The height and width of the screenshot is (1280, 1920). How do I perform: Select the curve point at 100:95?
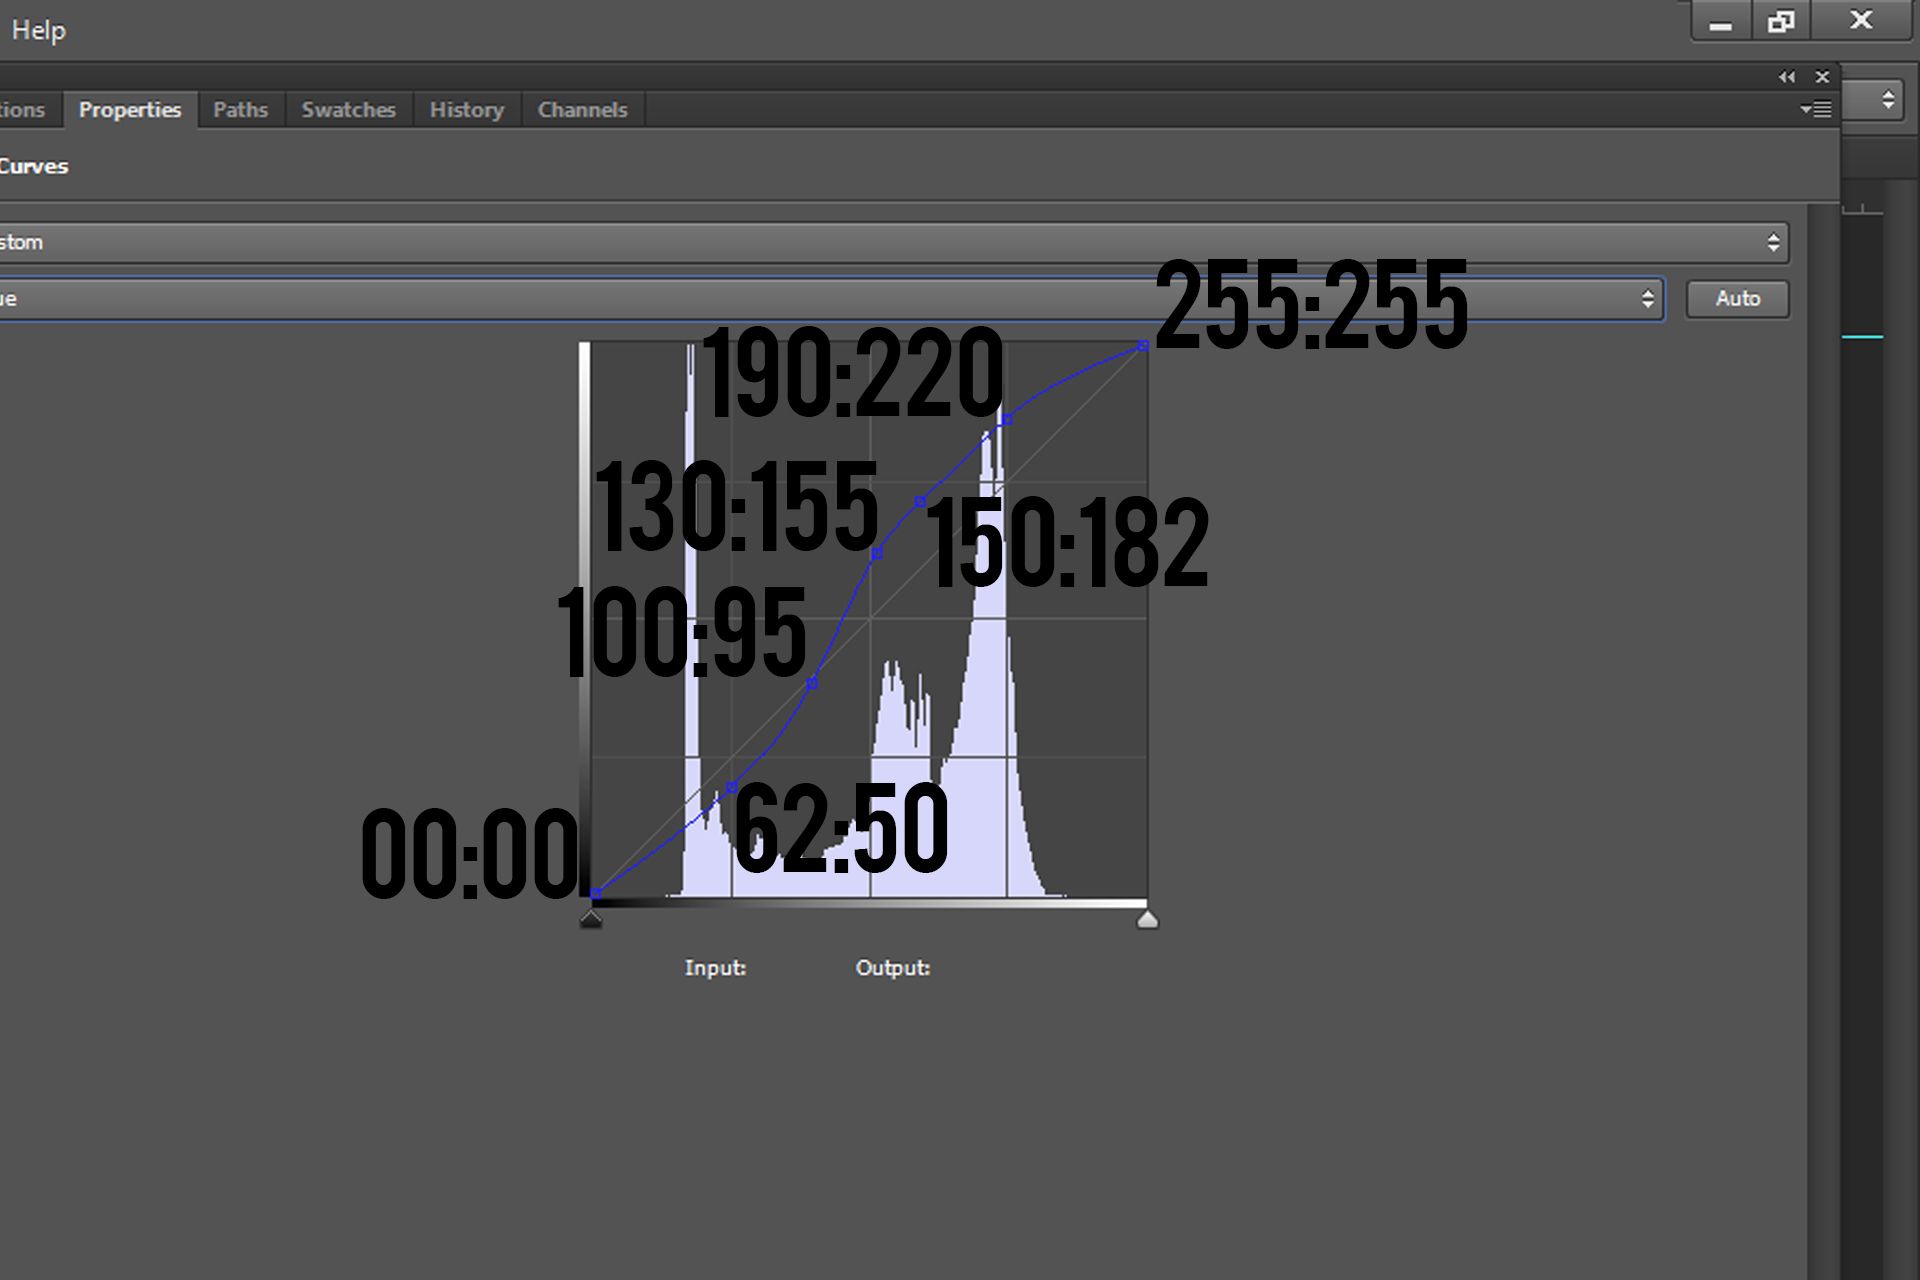812,683
